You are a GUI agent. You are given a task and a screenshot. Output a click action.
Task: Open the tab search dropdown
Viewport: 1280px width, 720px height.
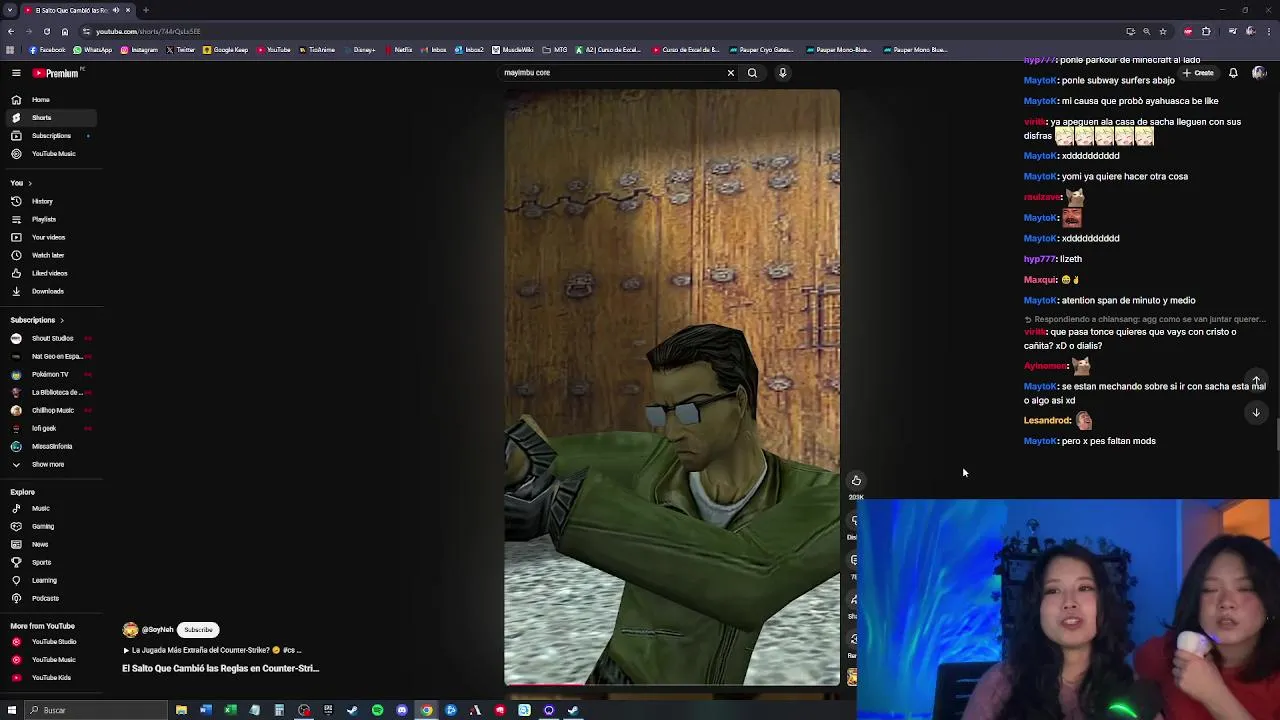[11, 10]
